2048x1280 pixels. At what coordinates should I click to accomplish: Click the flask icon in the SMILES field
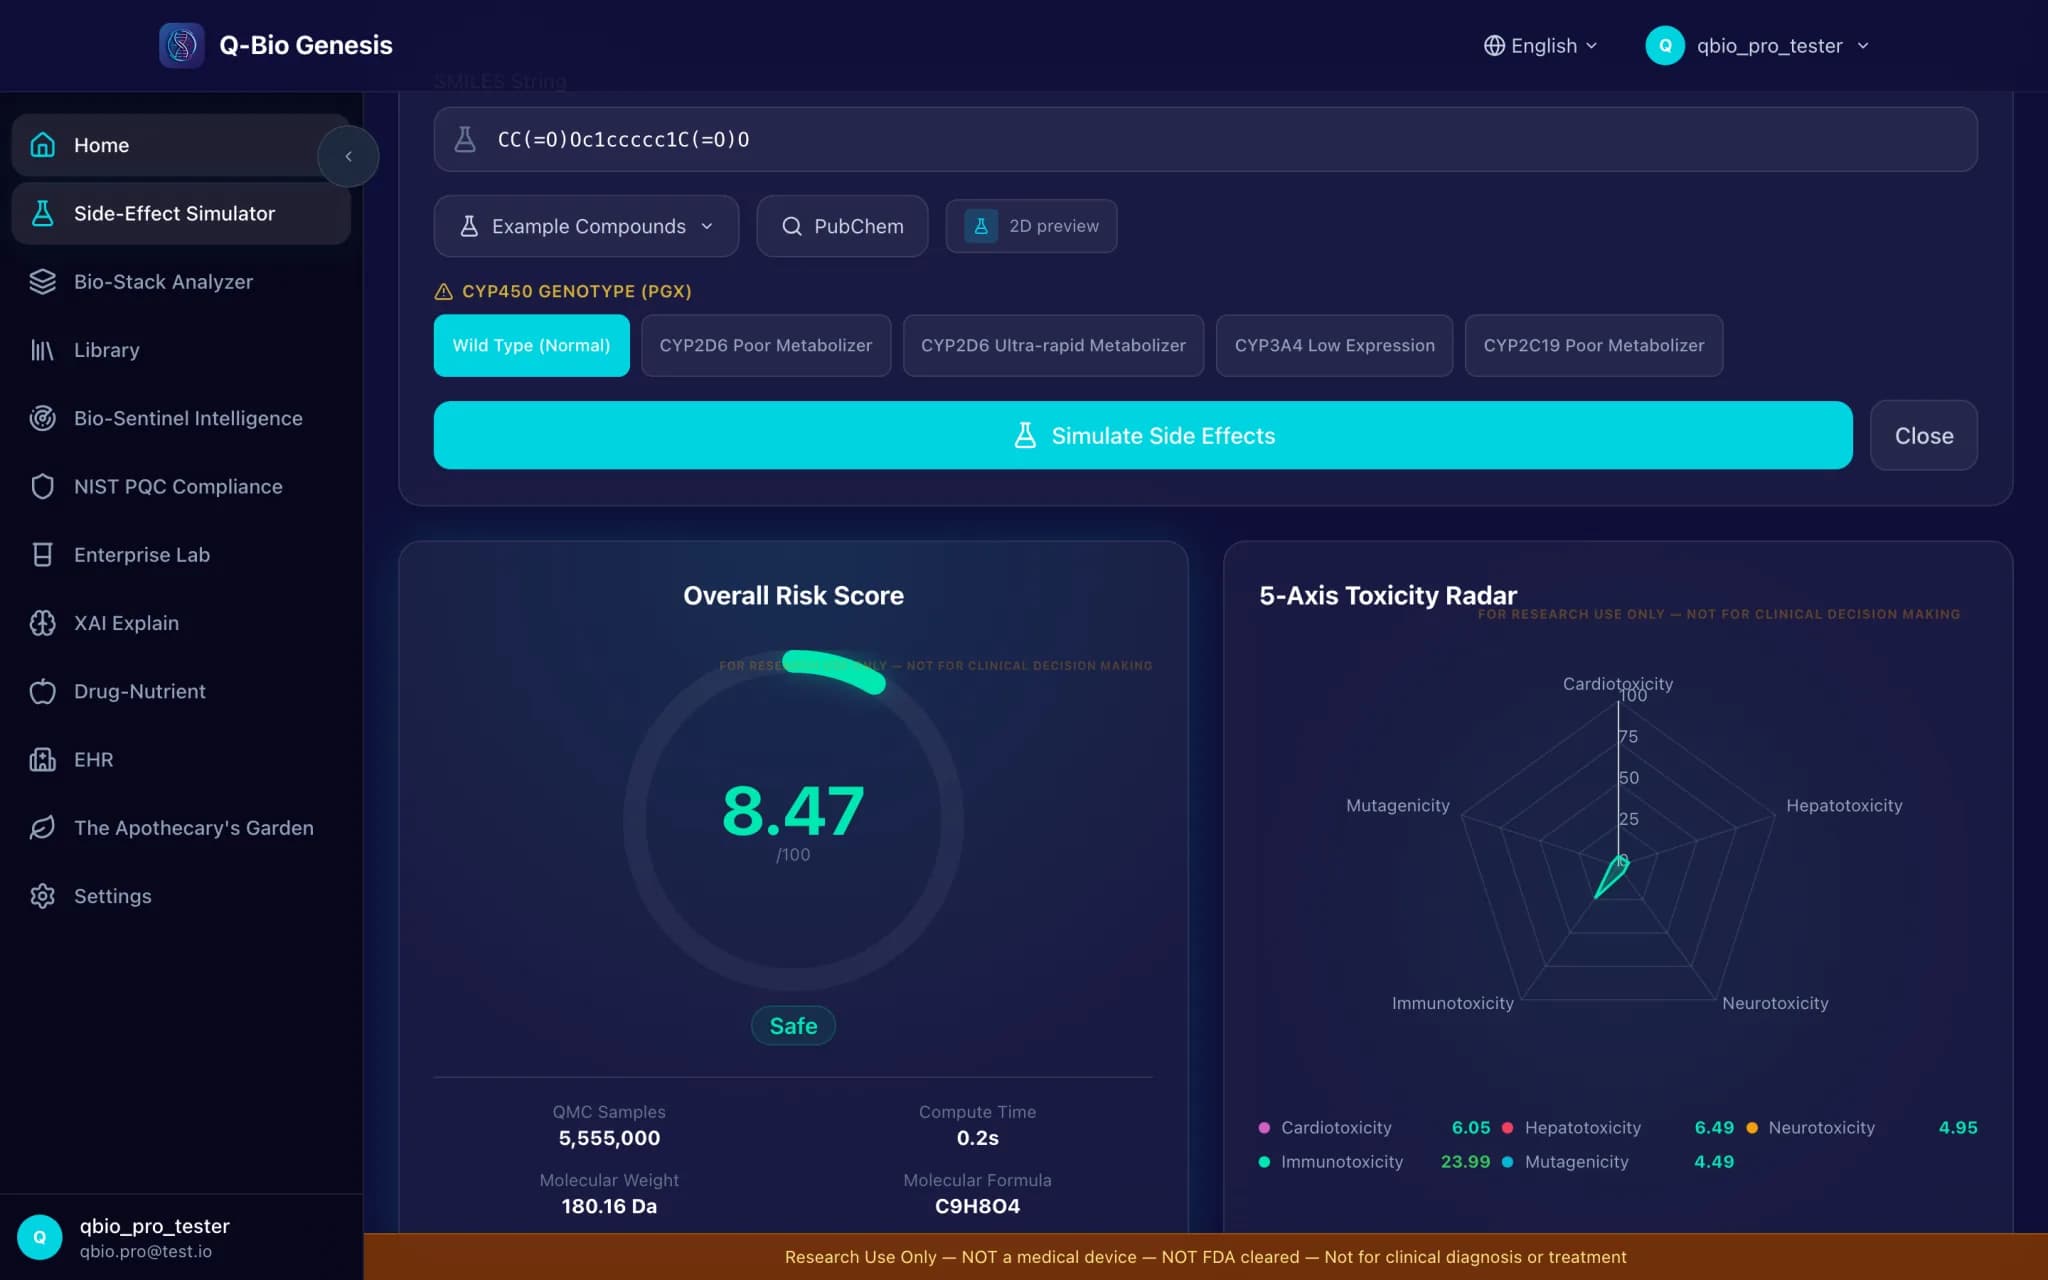tap(465, 139)
